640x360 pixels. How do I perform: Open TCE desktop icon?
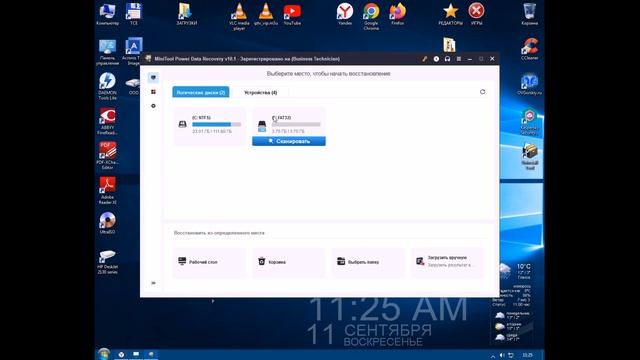[x=133, y=14]
